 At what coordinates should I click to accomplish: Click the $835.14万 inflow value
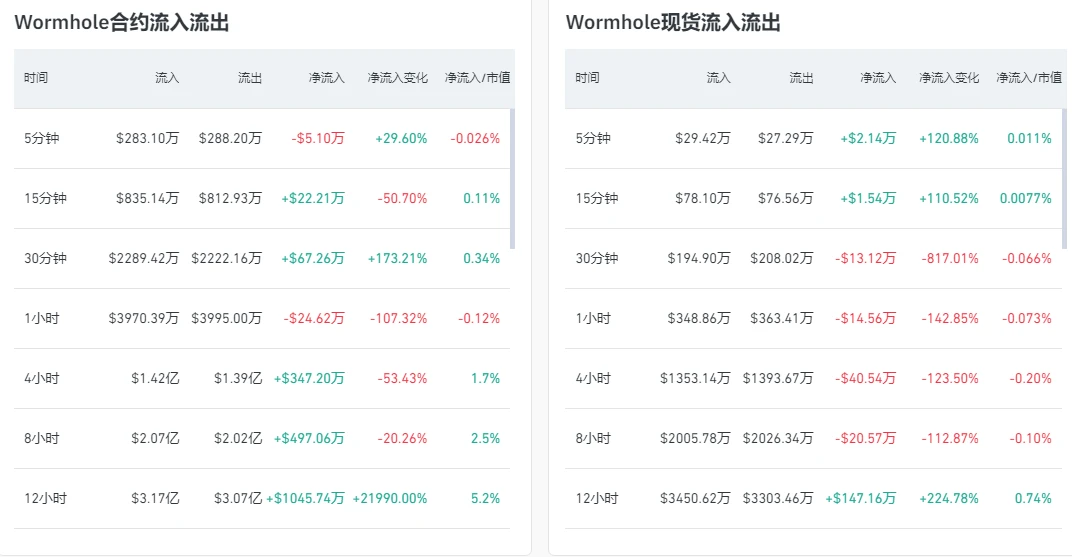coord(148,199)
